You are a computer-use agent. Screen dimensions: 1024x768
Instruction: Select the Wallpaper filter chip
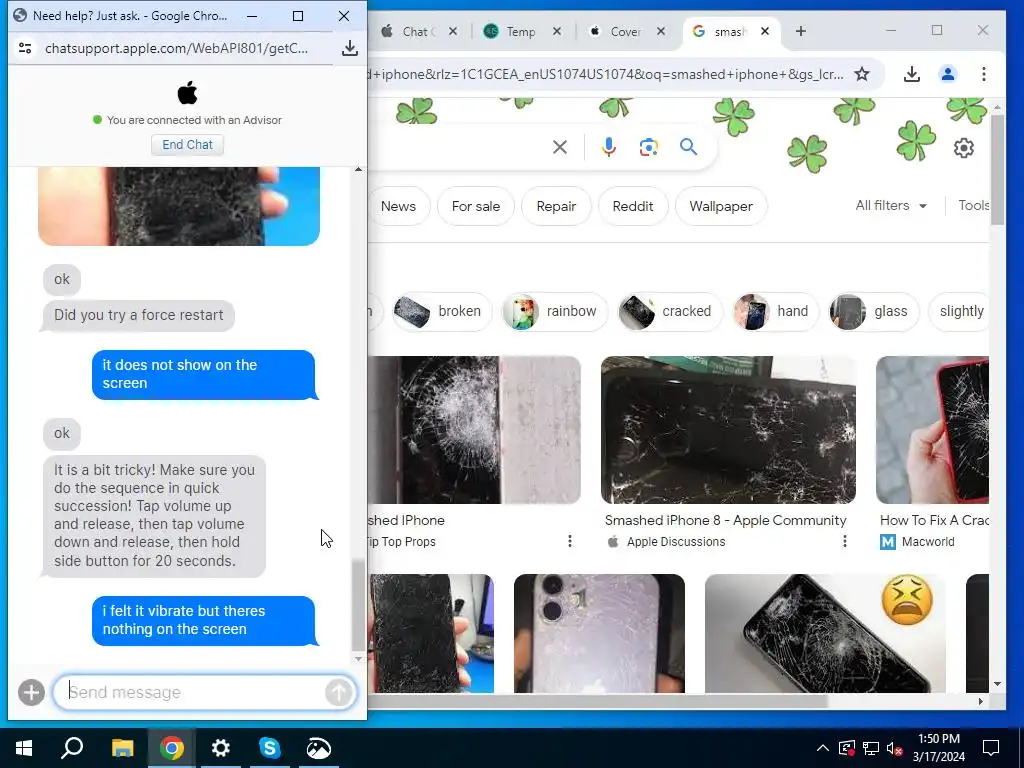coord(721,206)
